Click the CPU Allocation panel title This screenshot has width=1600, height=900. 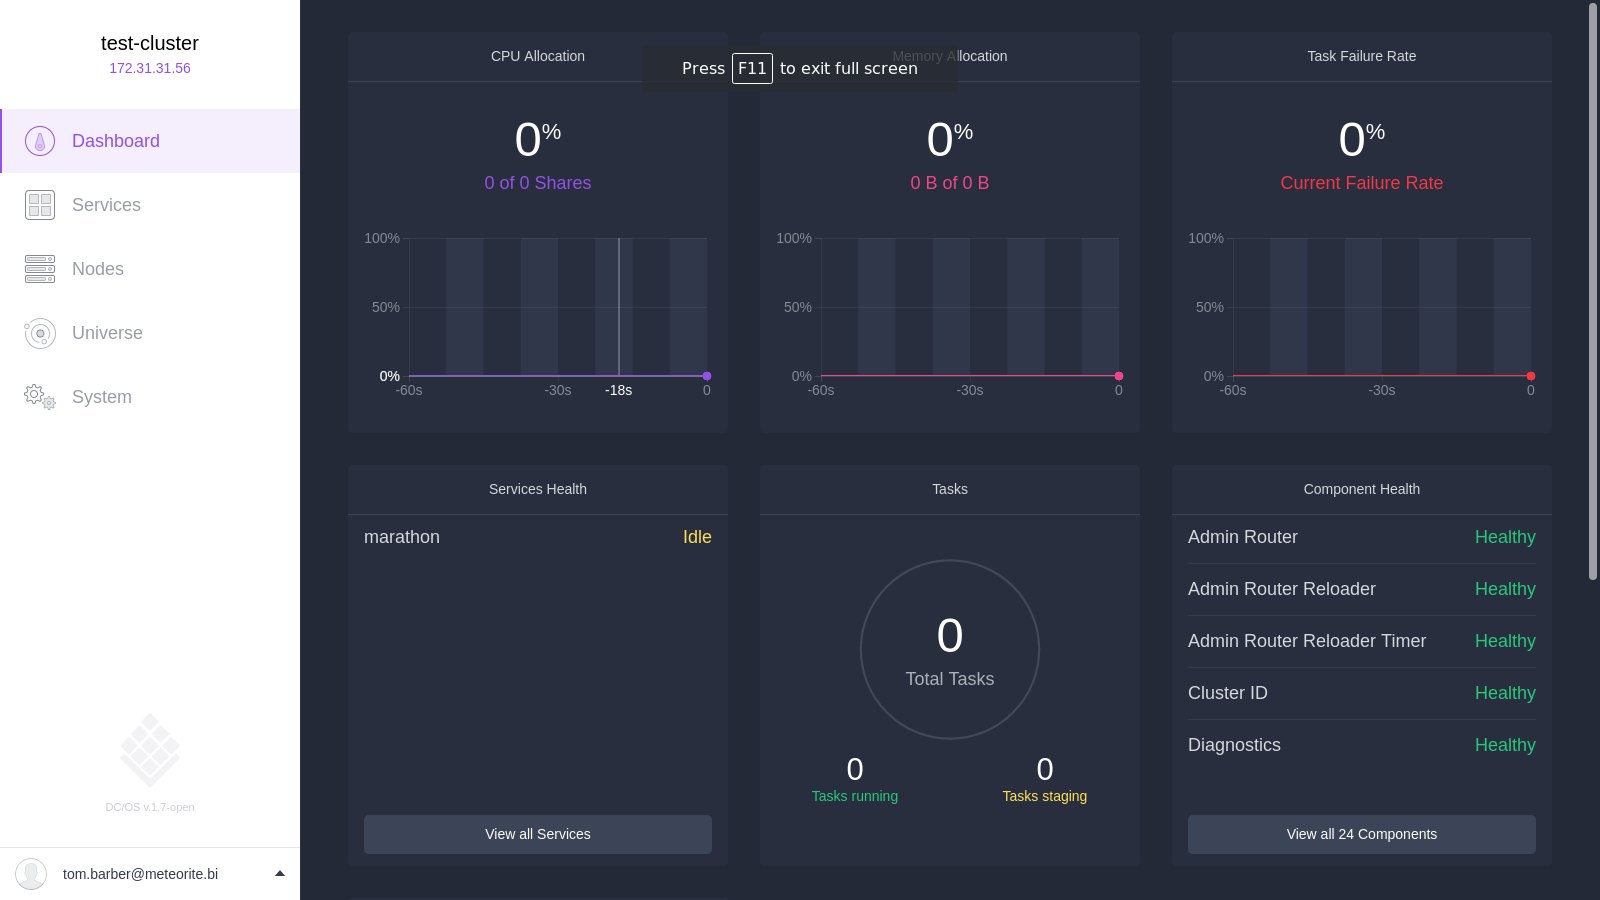pyautogui.click(x=538, y=56)
